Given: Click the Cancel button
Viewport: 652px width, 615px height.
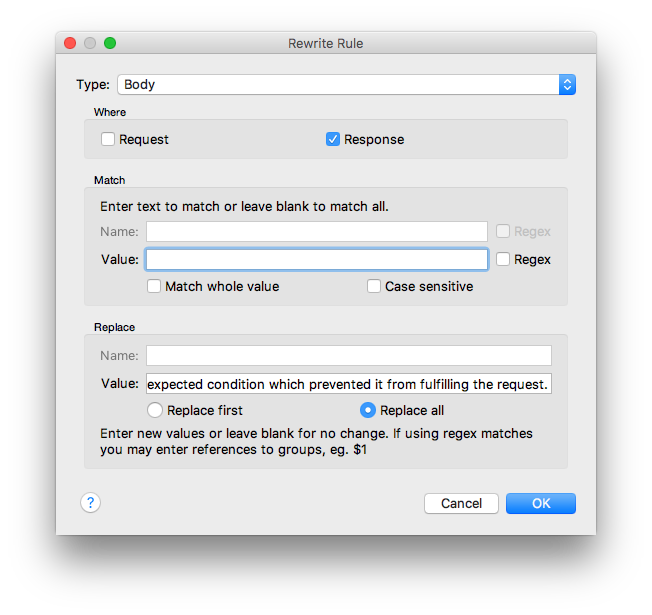Looking at the screenshot, I should [x=461, y=503].
